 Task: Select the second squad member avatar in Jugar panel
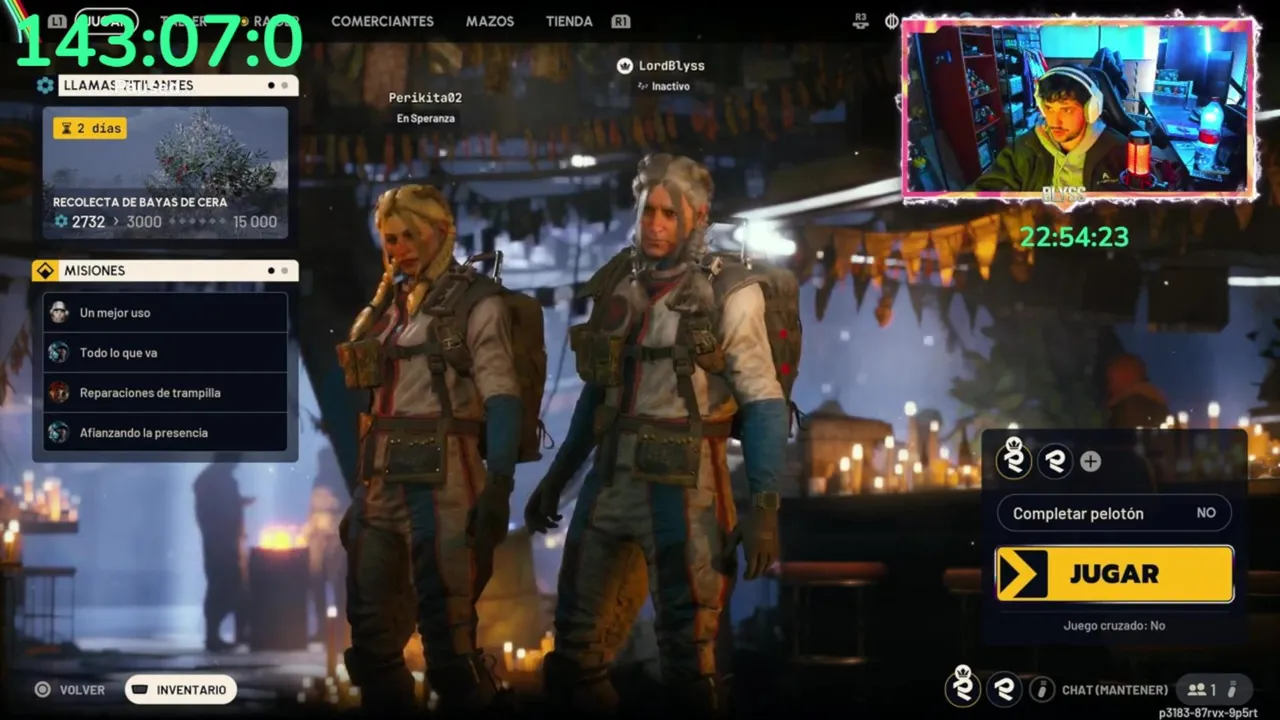(1055, 461)
